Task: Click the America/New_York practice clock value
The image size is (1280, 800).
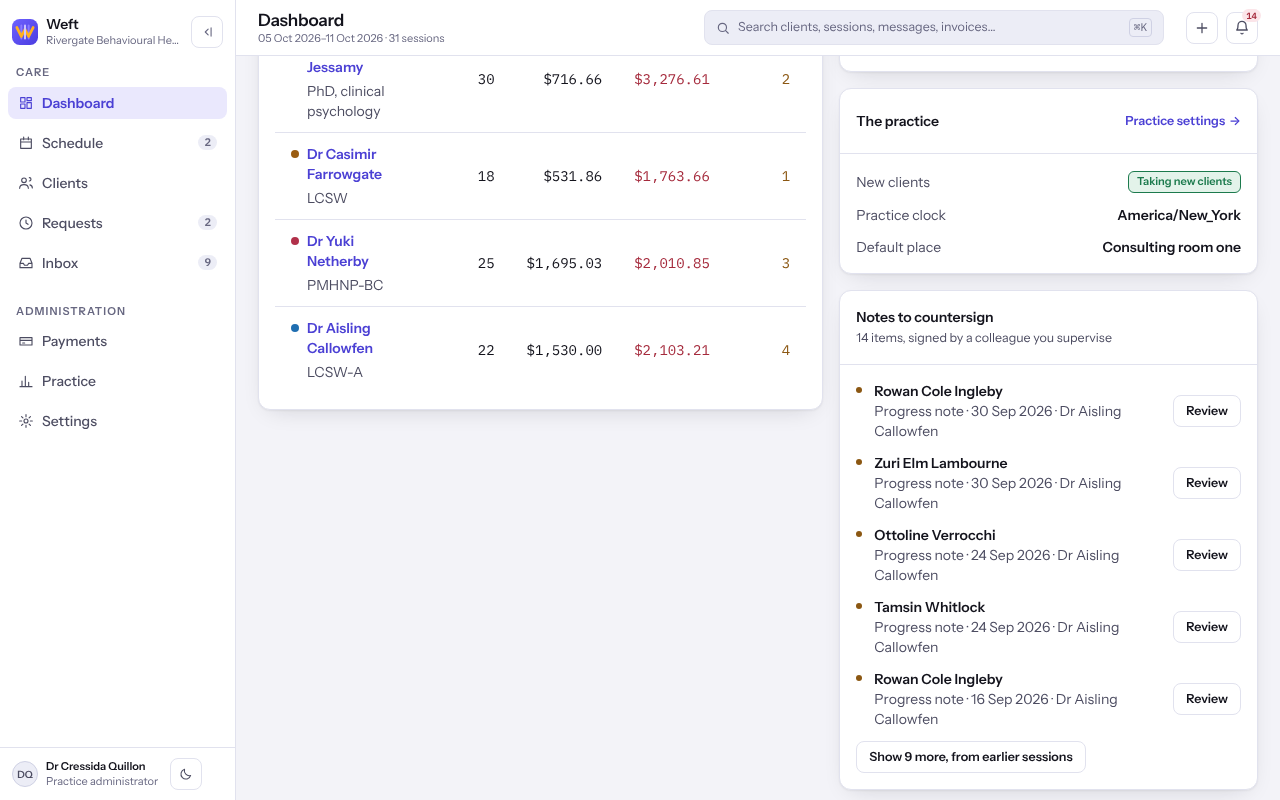Action: 1179,215
